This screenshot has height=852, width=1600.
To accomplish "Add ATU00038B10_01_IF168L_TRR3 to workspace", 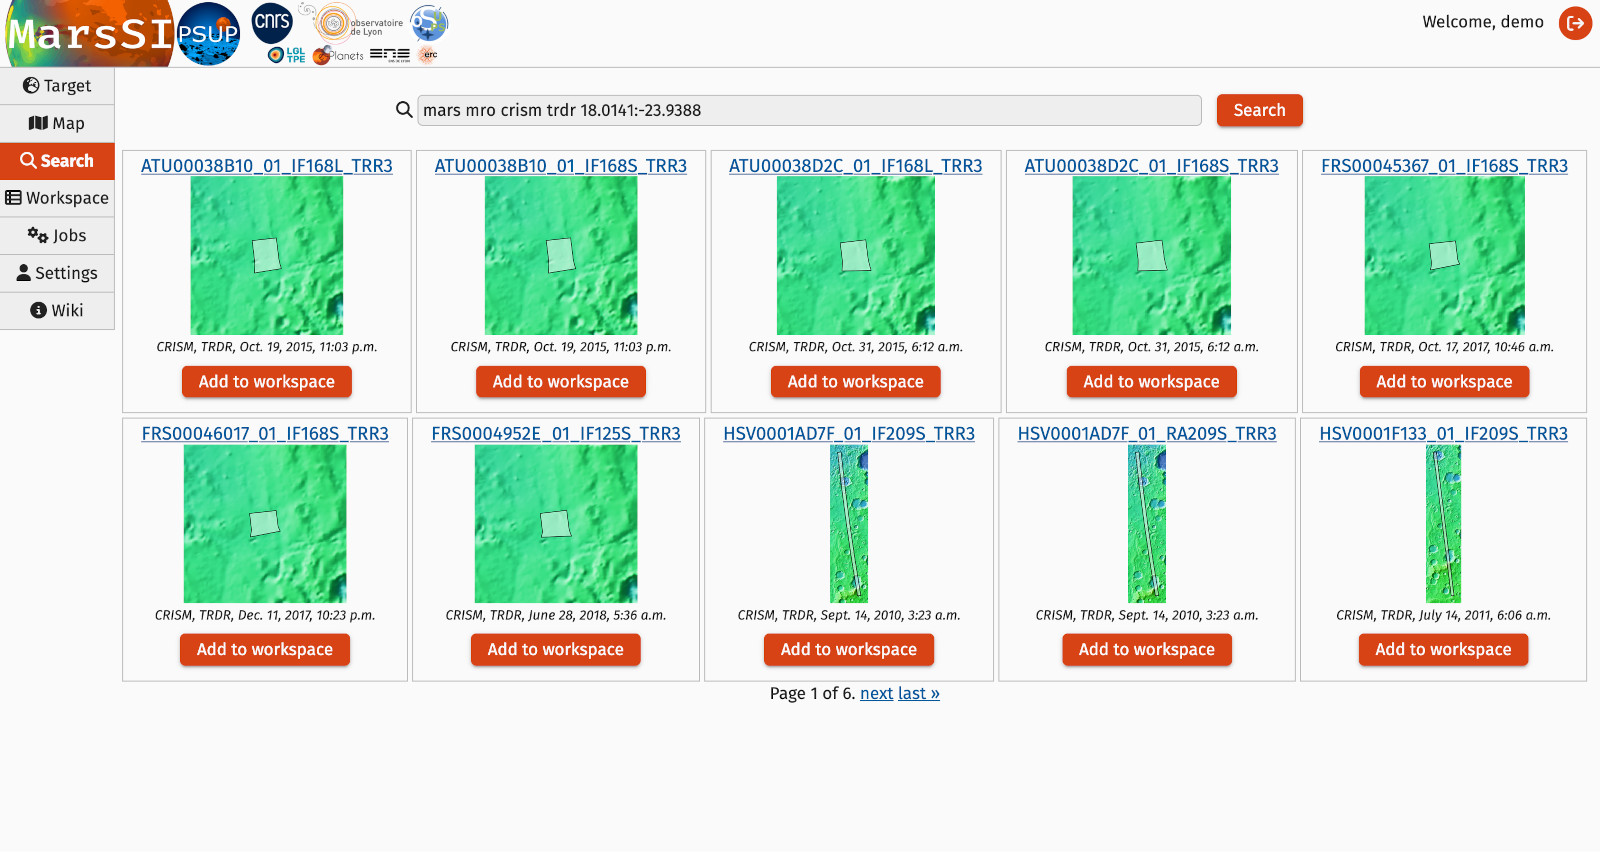I will 266,382.
